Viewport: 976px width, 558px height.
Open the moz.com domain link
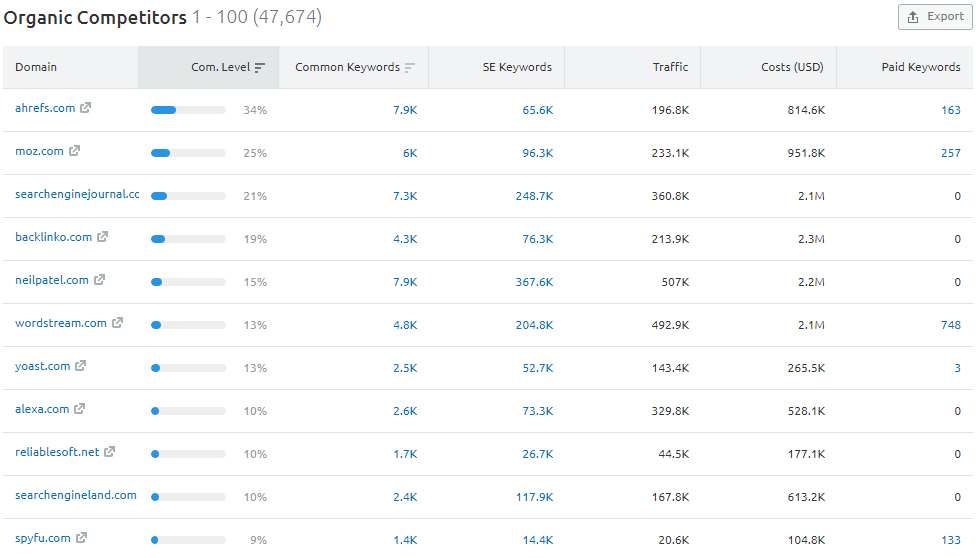click(x=39, y=151)
